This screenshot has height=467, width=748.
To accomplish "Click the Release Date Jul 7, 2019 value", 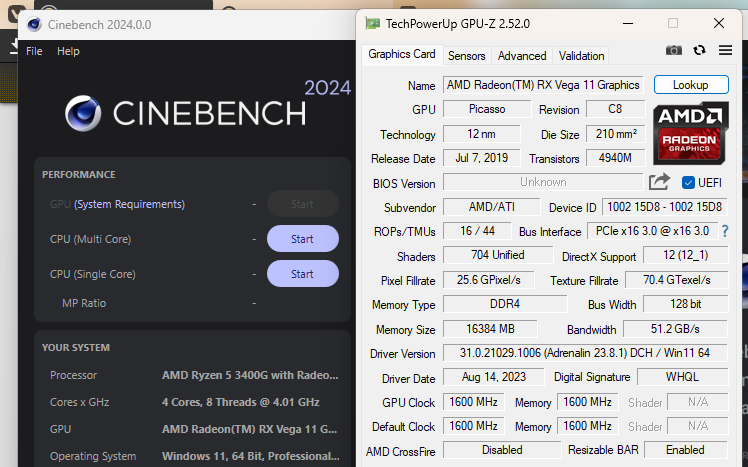I will click(x=481, y=158).
